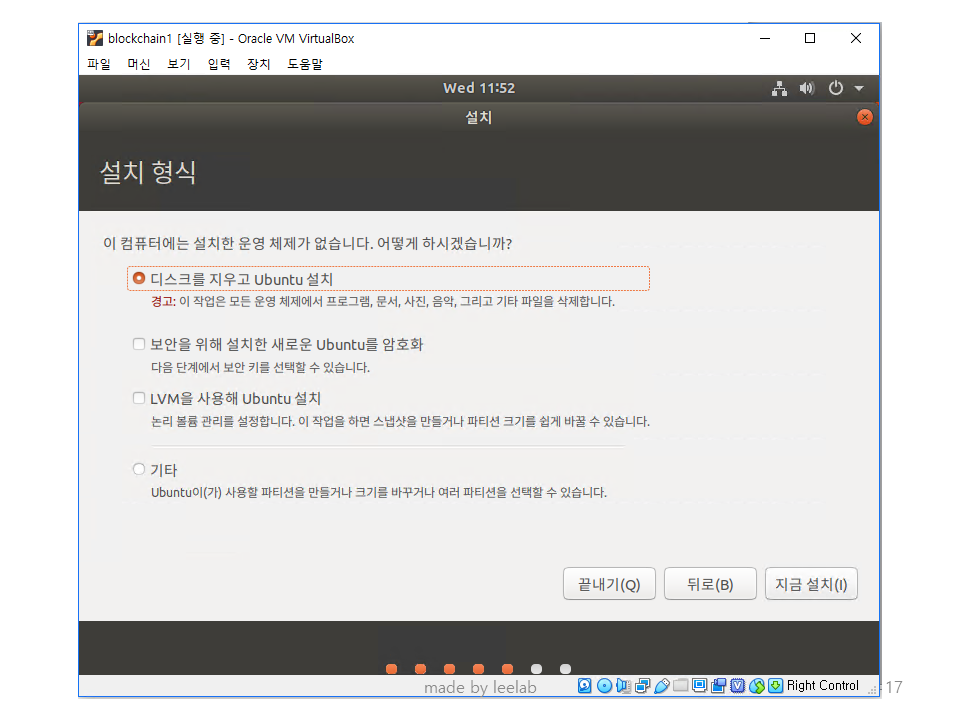Open the 장치 menu
960x720 pixels.
[x=258, y=64]
